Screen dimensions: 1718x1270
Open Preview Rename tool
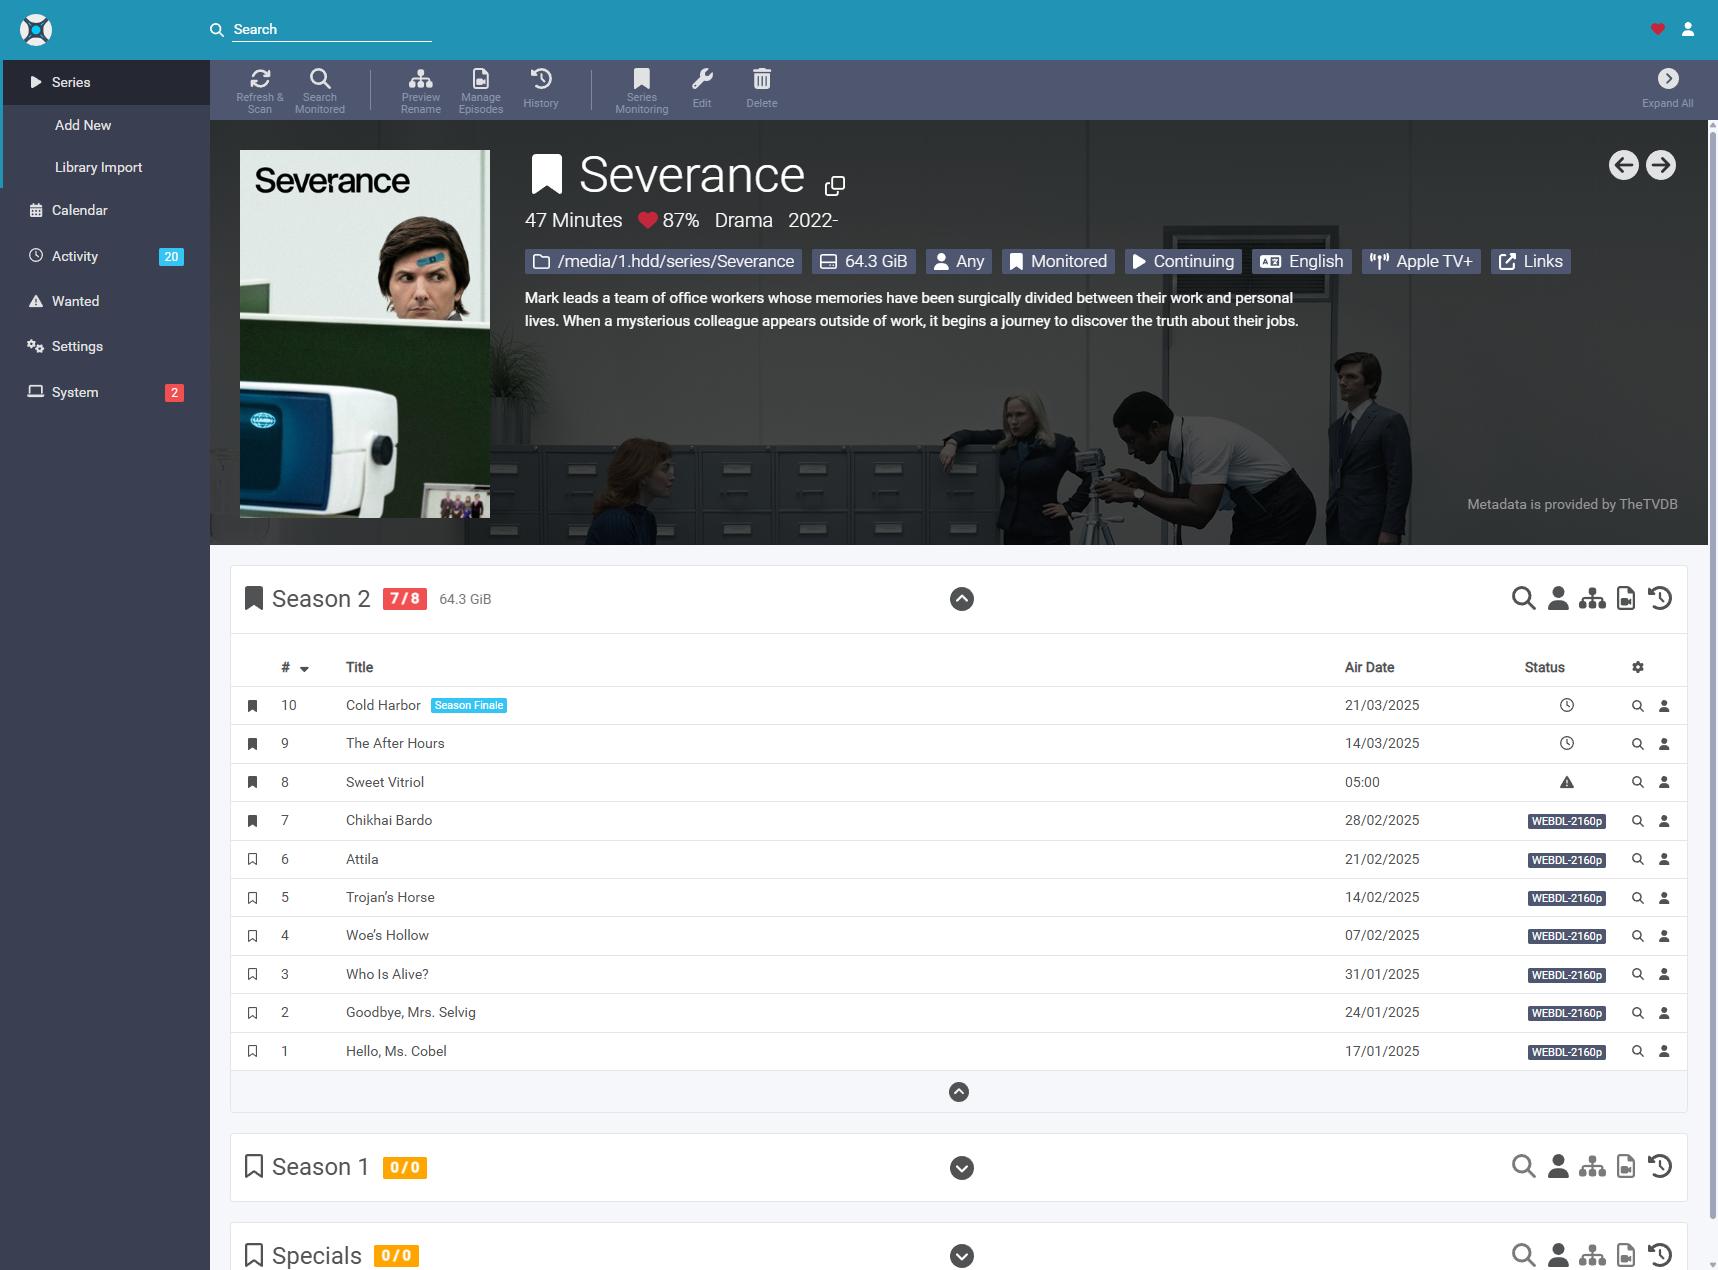[421, 90]
